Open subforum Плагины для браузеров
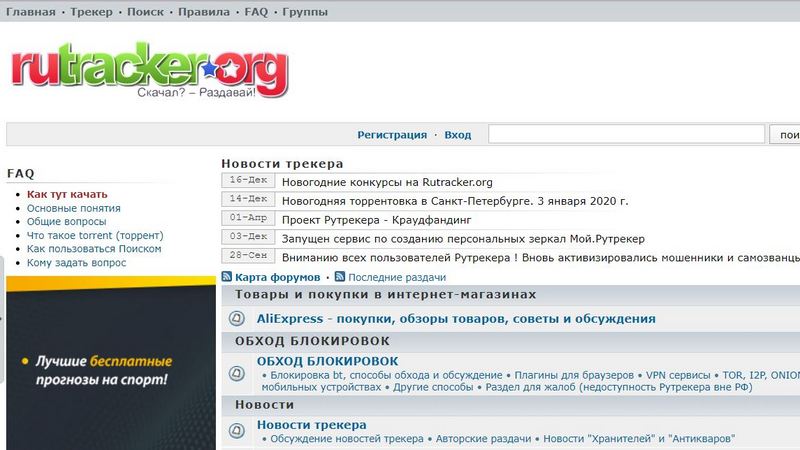This screenshot has height=450, width=800. point(574,375)
